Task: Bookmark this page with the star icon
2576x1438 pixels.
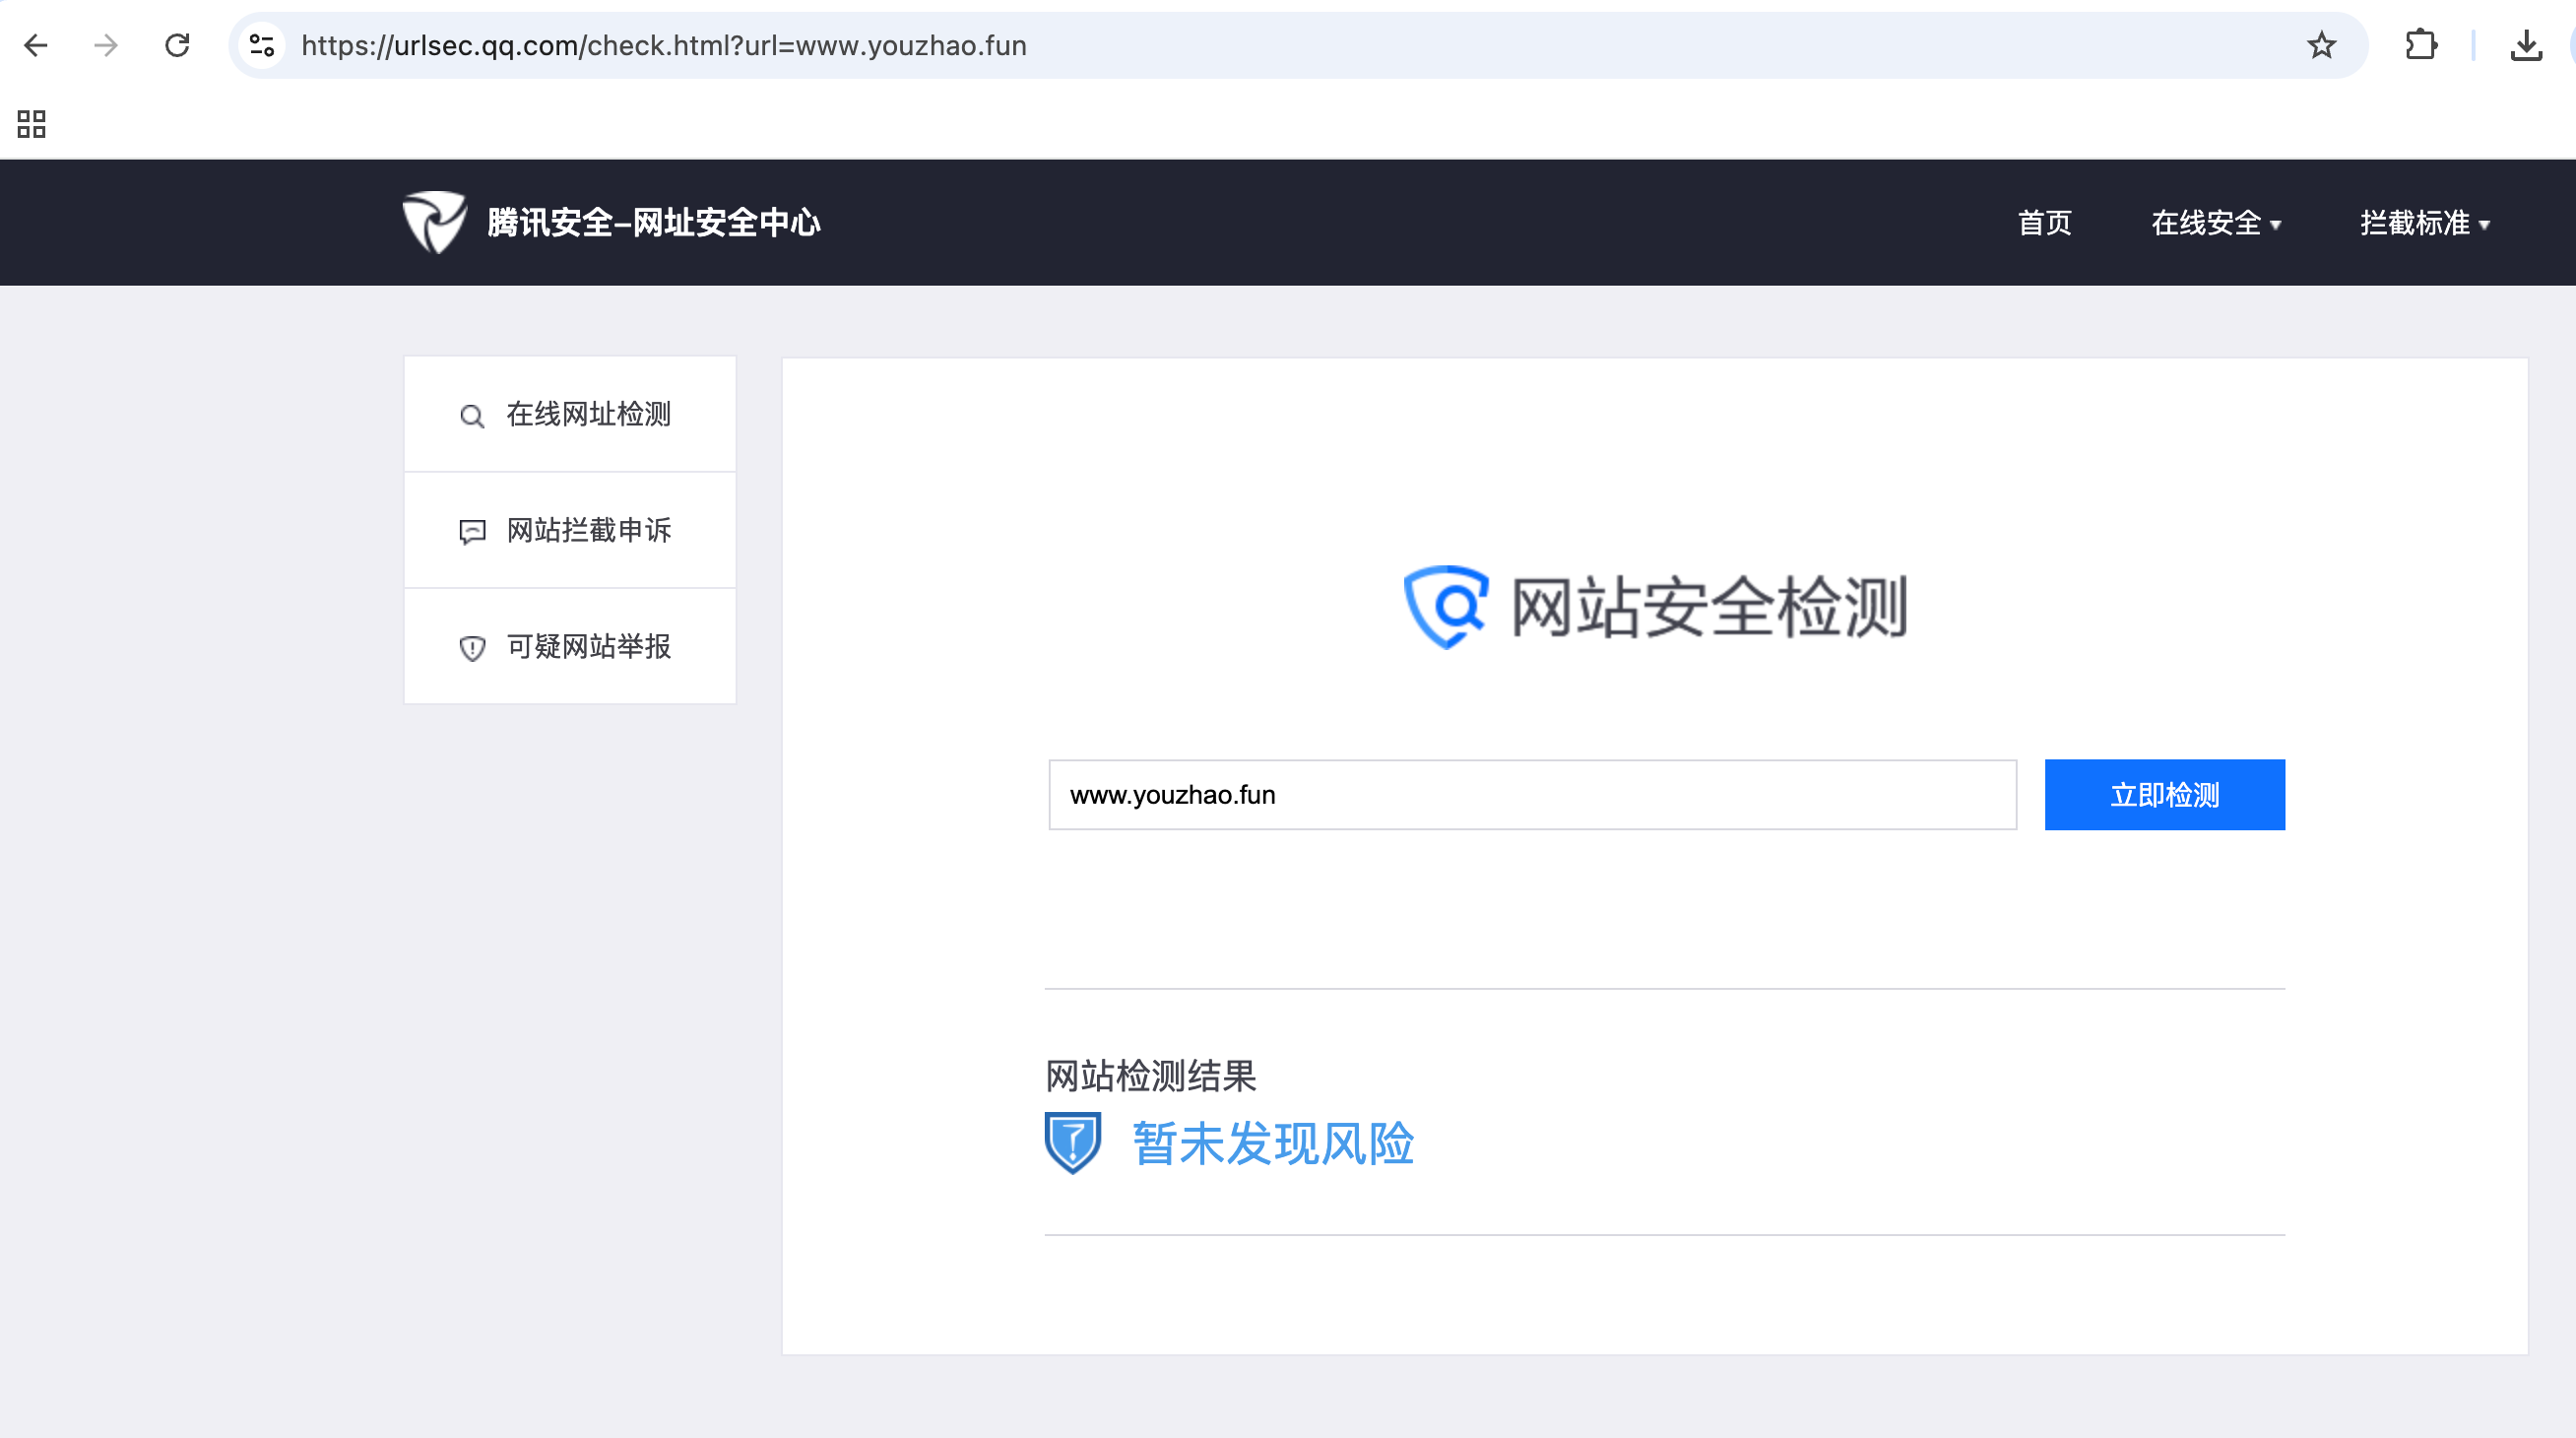Action: click(2321, 45)
